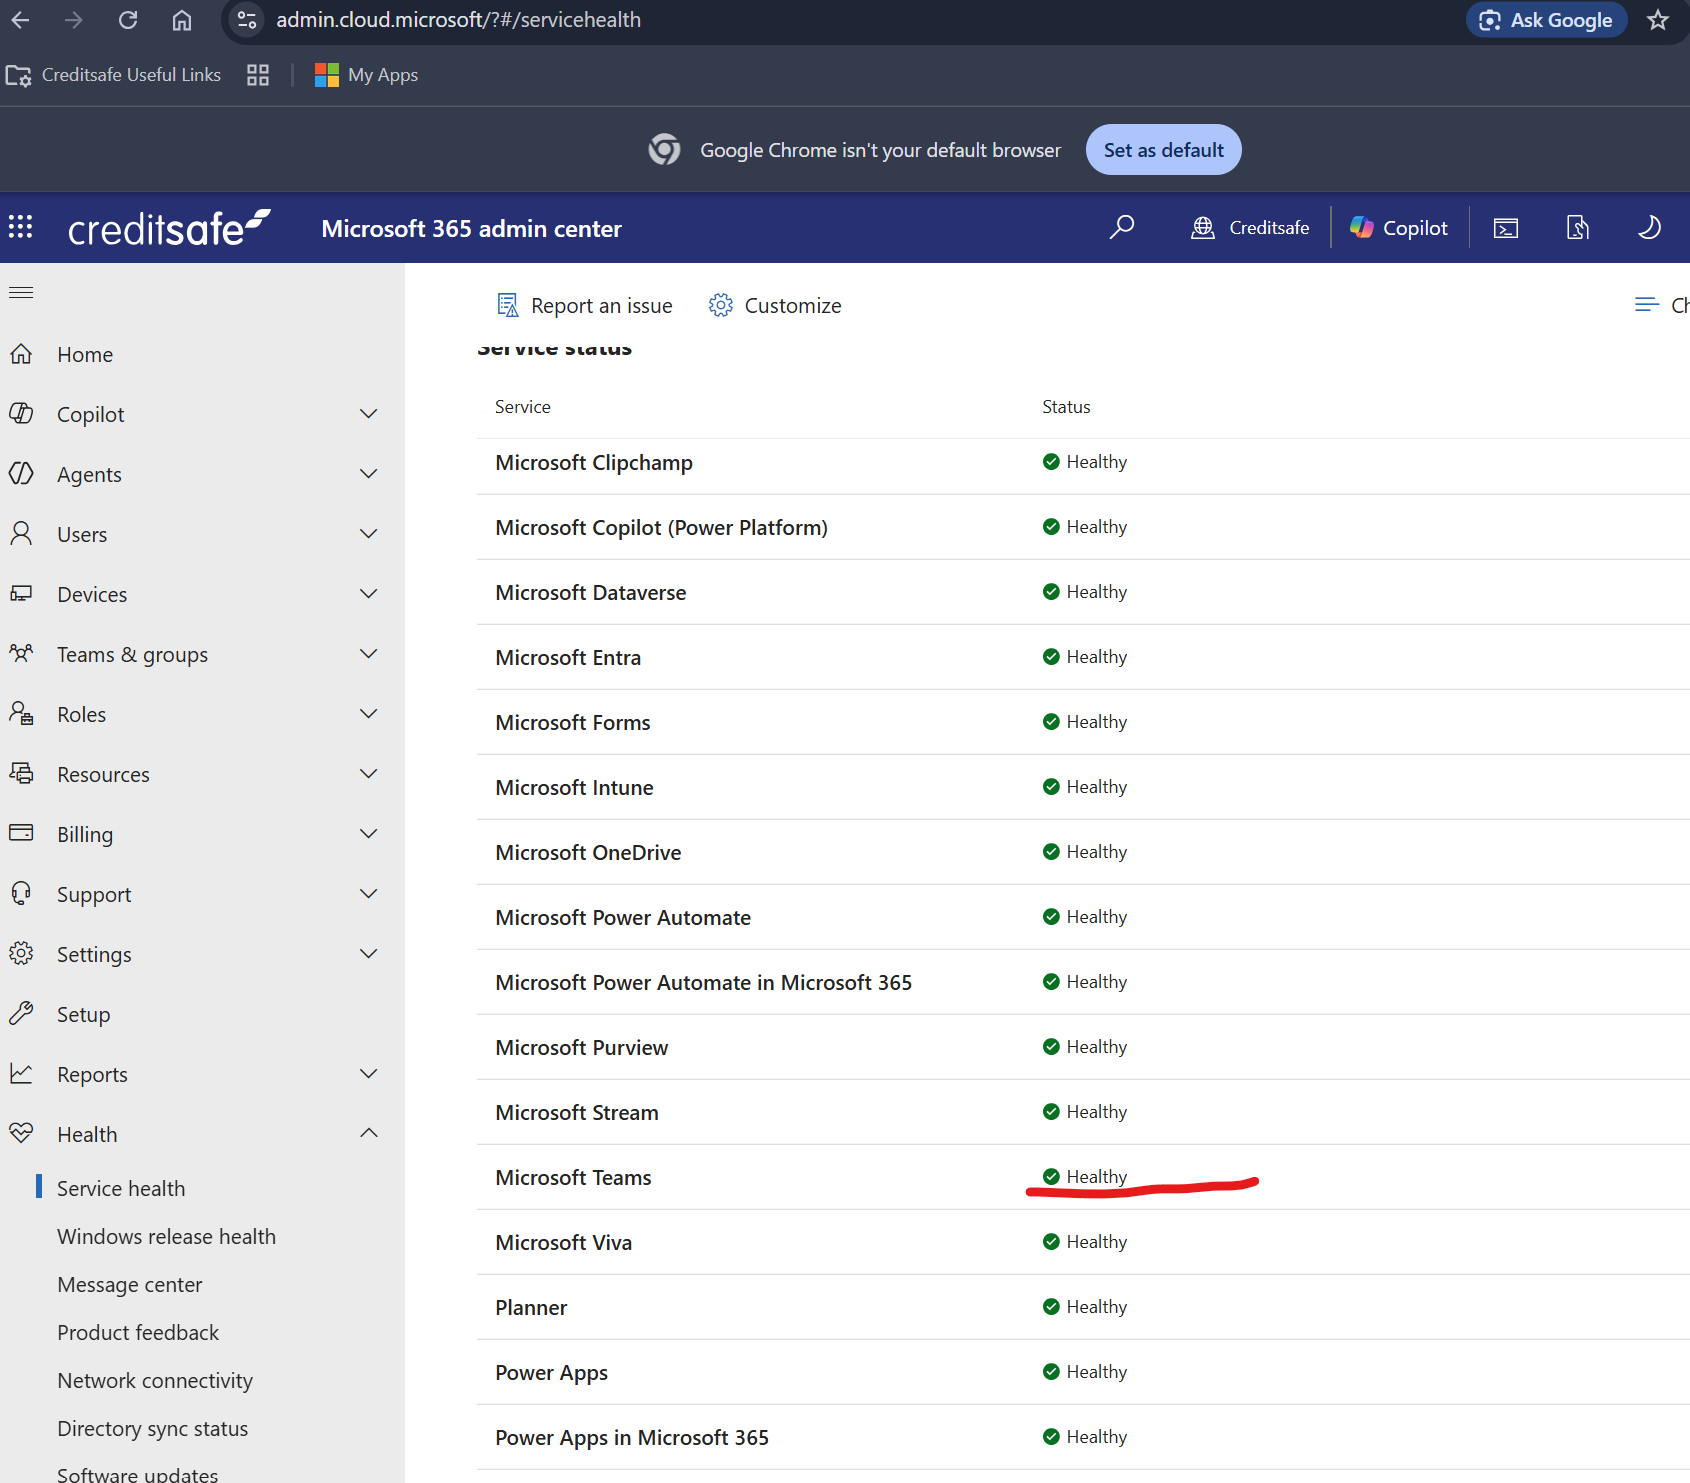Click the browser reload icon
The height and width of the screenshot is (1483, 1690).
(x=128, y=20)
